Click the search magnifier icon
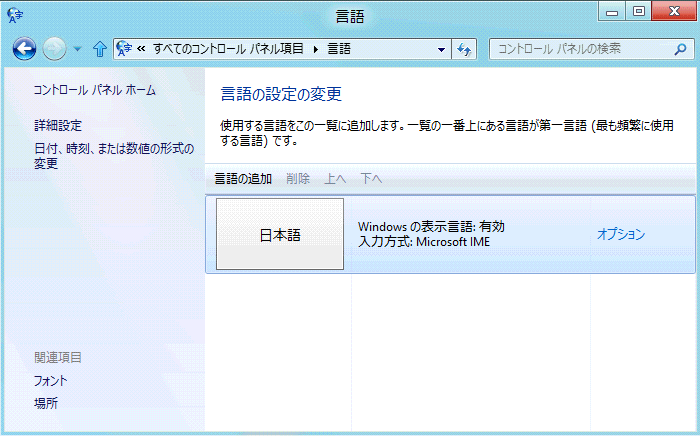The image size is (700, 436). coord(680,49)
